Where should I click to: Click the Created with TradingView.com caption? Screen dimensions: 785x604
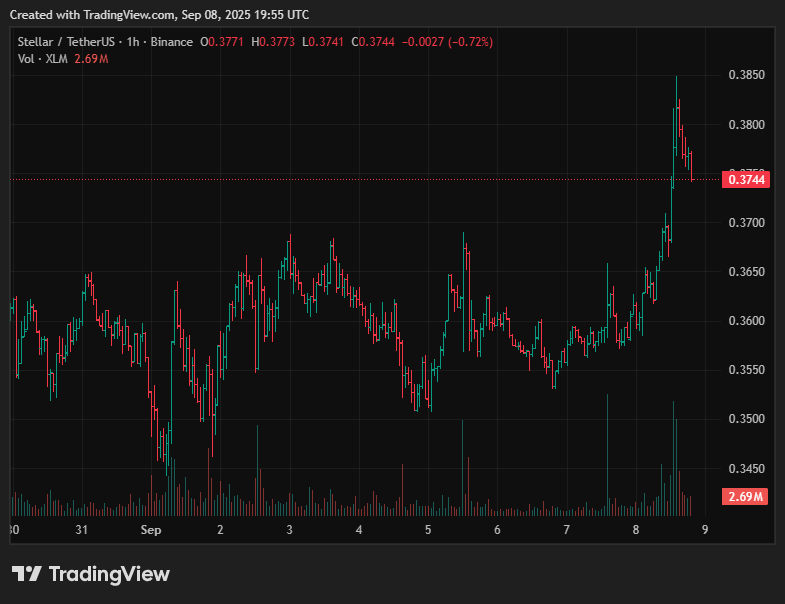162,15
